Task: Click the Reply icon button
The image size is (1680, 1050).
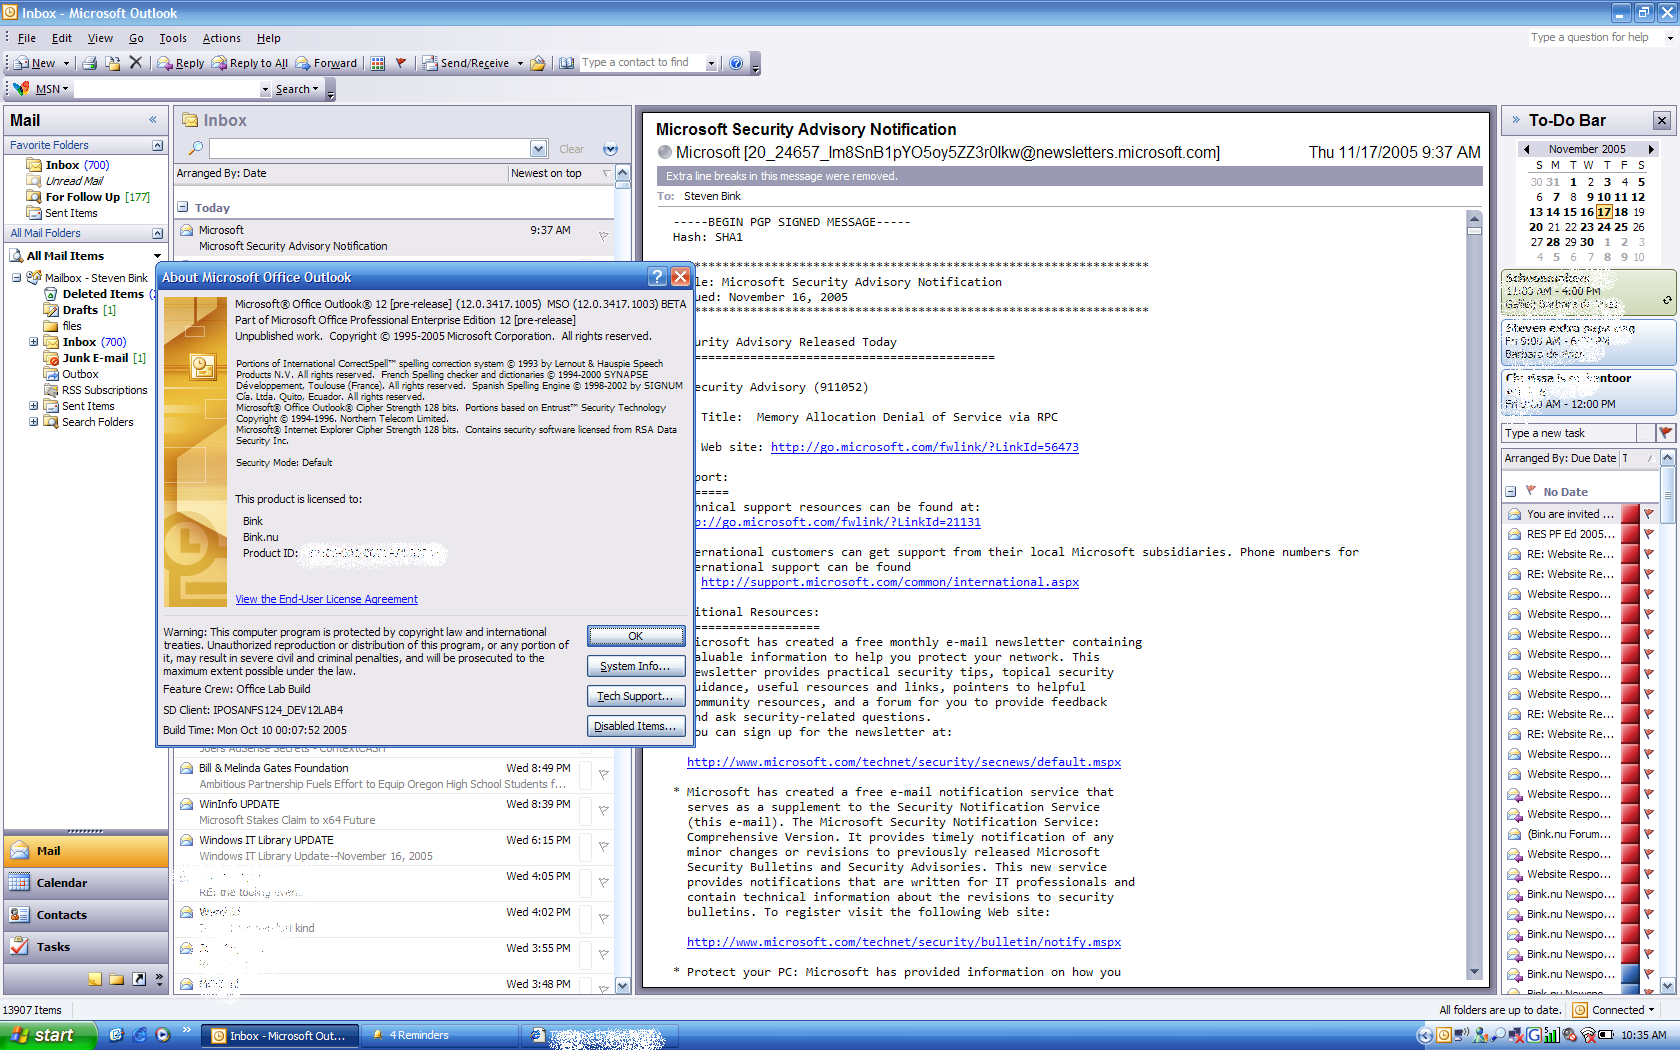Action: coord(180,63)
